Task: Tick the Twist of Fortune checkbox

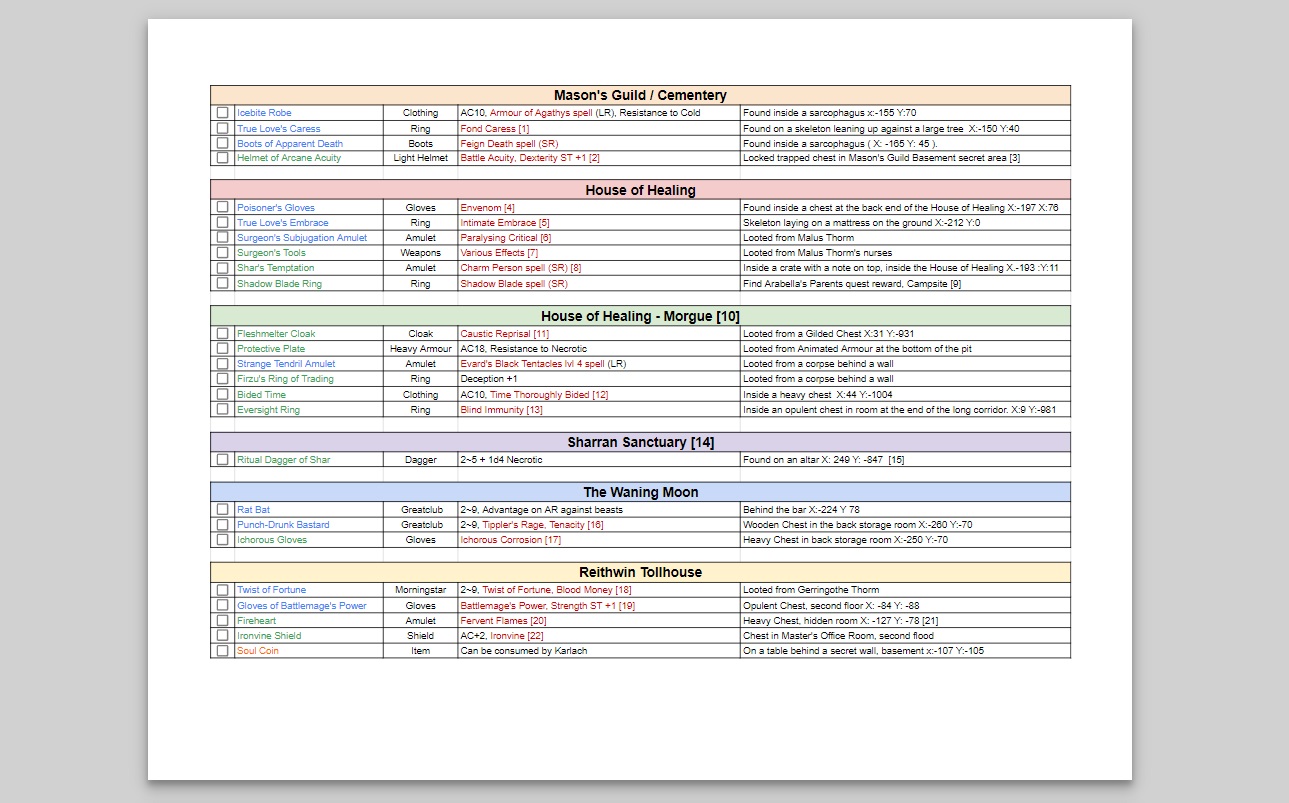Action: pyautogui.click(x=222, y=590)
